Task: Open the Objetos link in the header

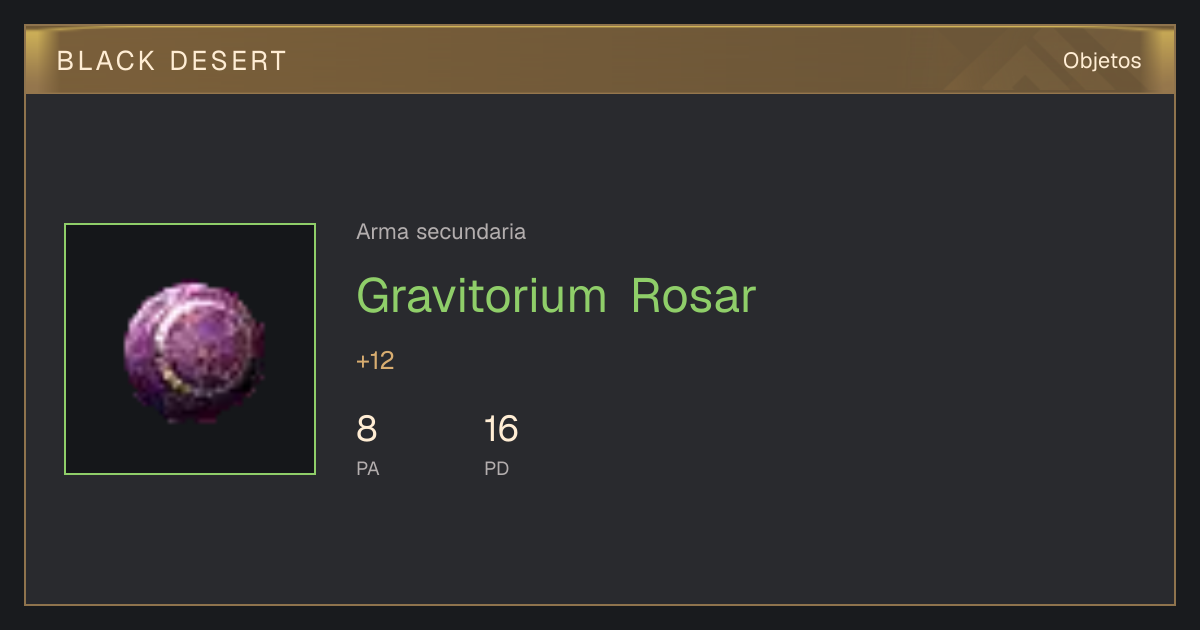Action: pyautogui.click(x=1102, y=60)
